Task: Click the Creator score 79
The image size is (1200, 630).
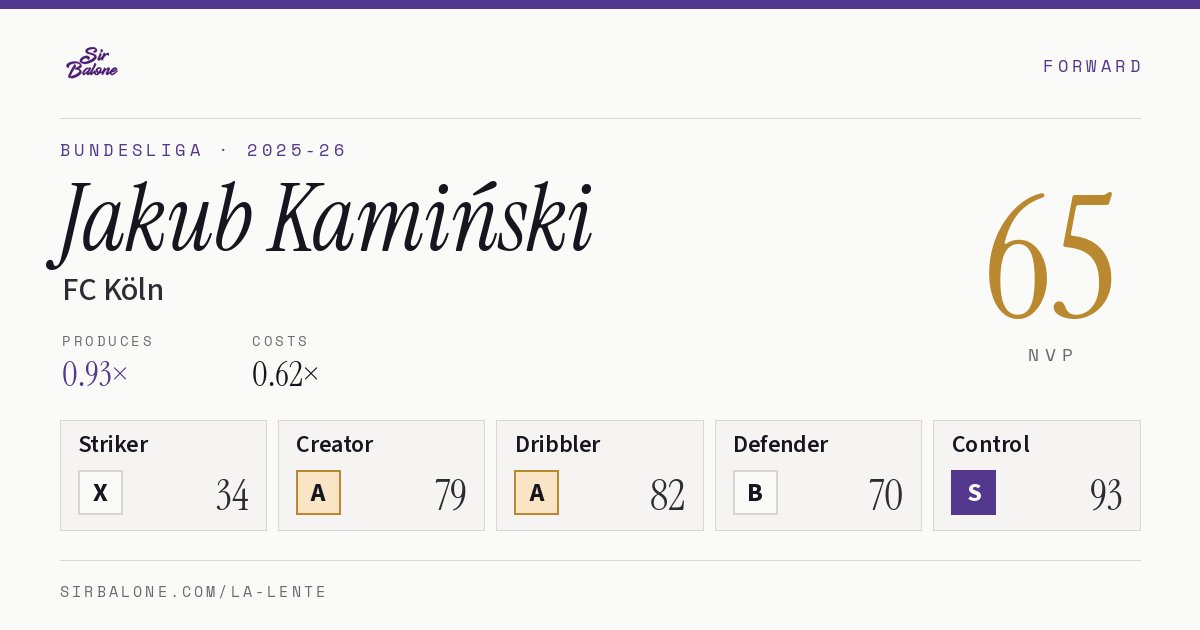Action: pyautogui.click(x=450, y=495)
